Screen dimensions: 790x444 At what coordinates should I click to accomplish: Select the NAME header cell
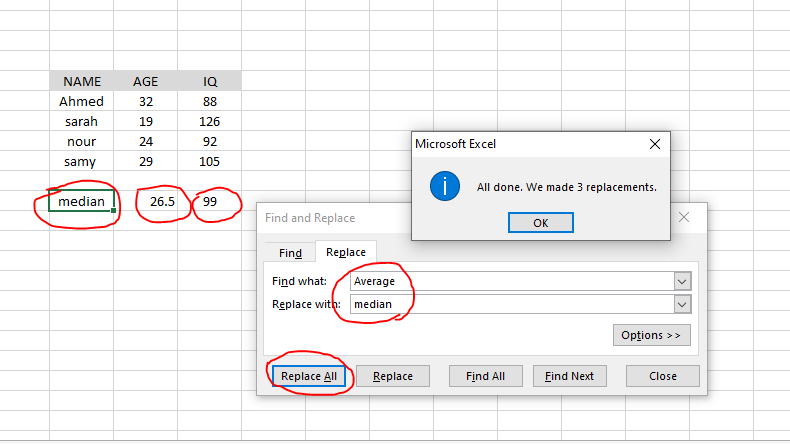81,81
